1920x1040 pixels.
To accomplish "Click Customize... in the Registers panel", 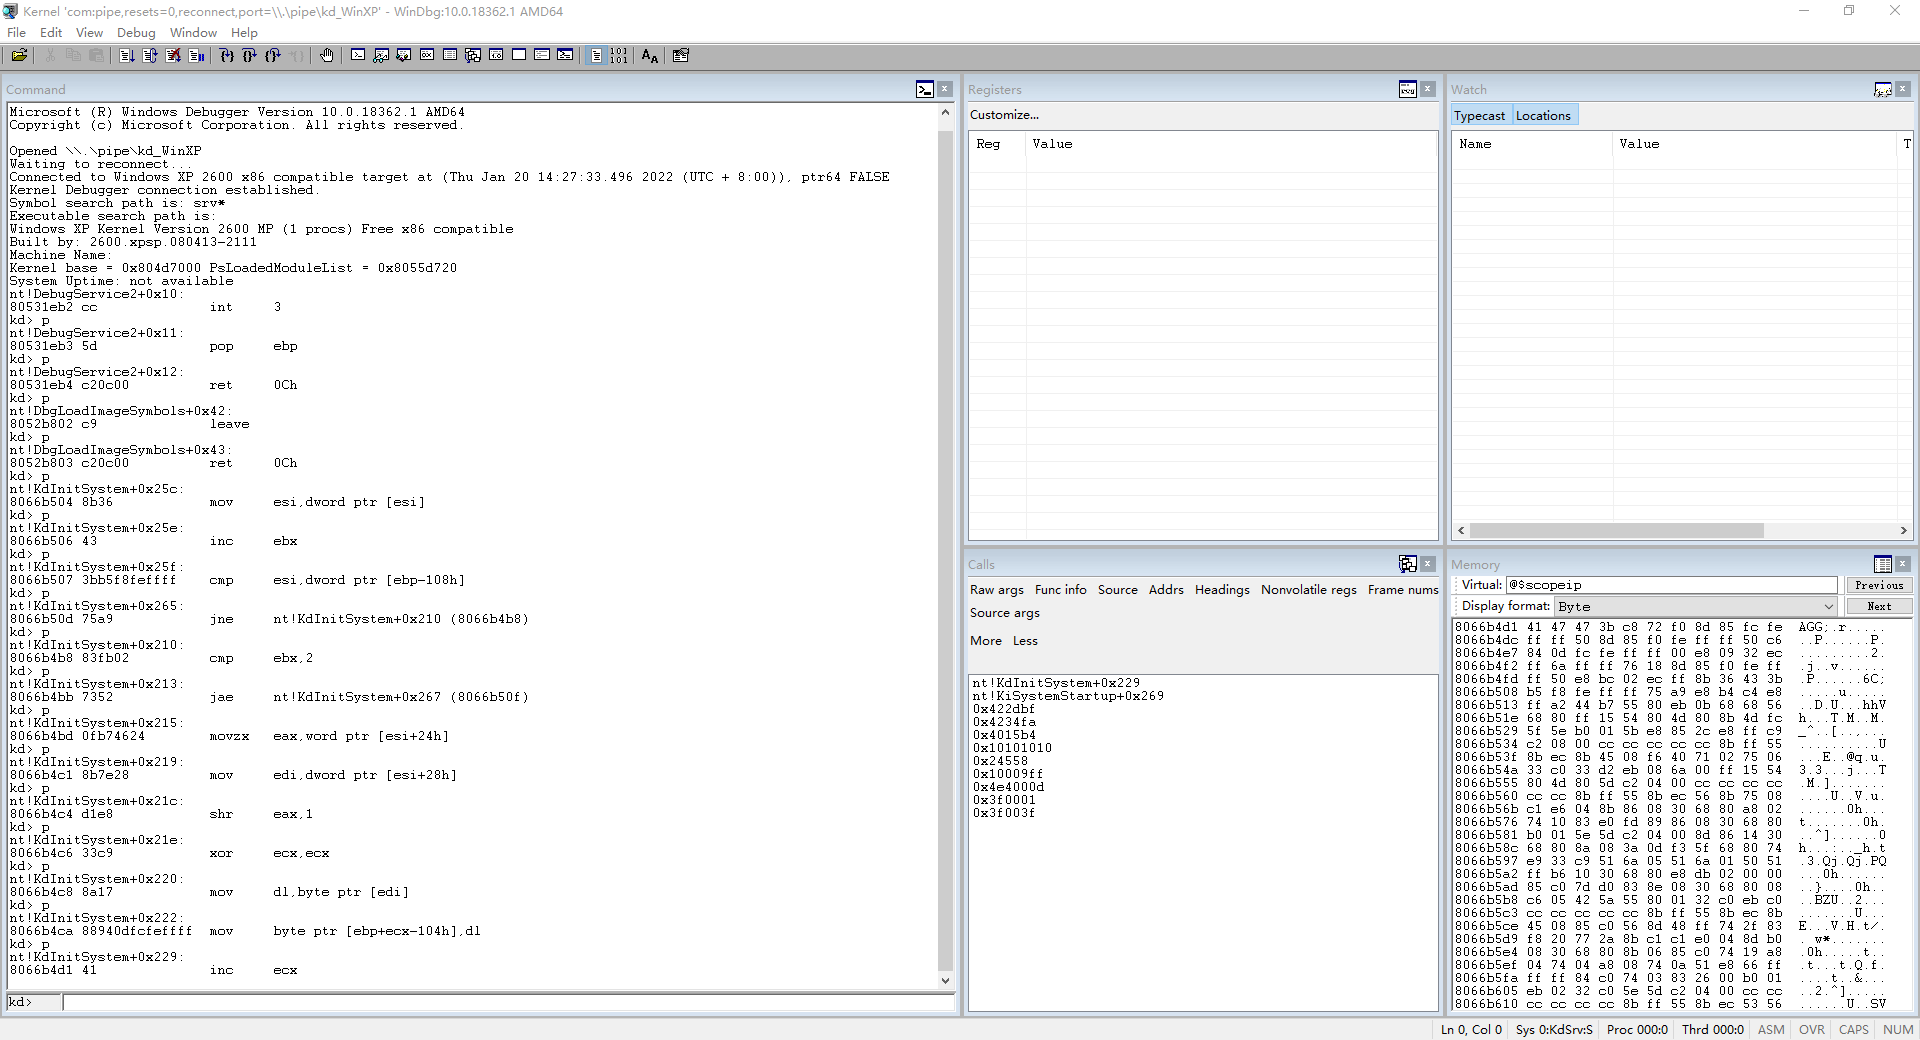I will [1004, 115].
